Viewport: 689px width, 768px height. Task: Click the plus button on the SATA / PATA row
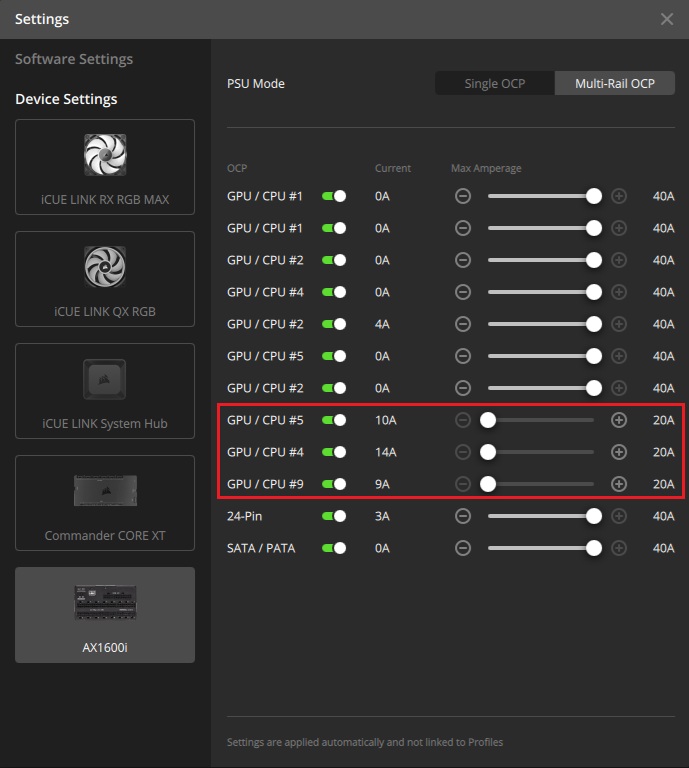(619, 548)
